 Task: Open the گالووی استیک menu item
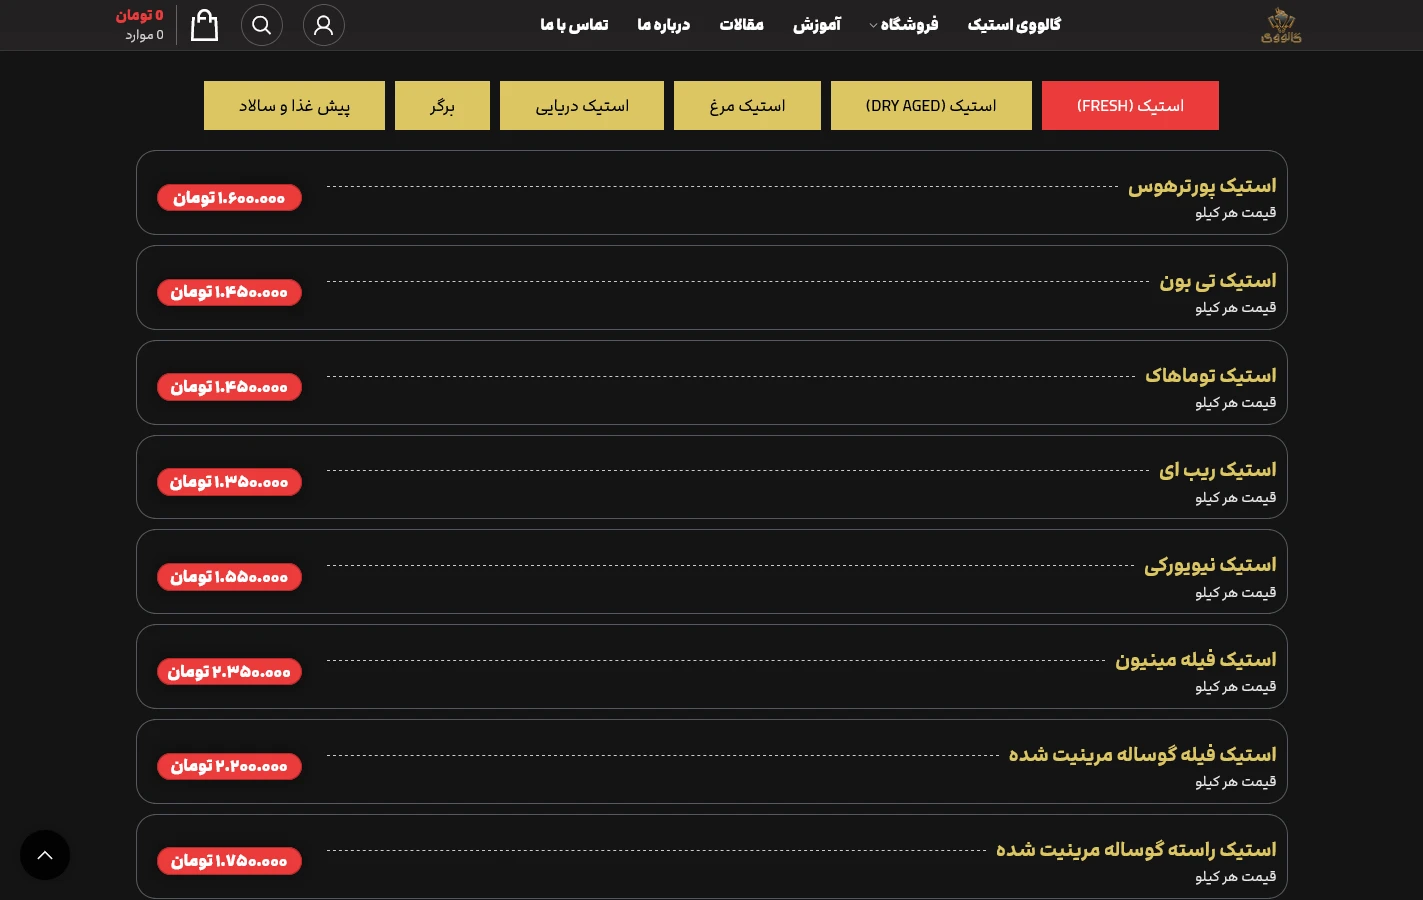1014,25
